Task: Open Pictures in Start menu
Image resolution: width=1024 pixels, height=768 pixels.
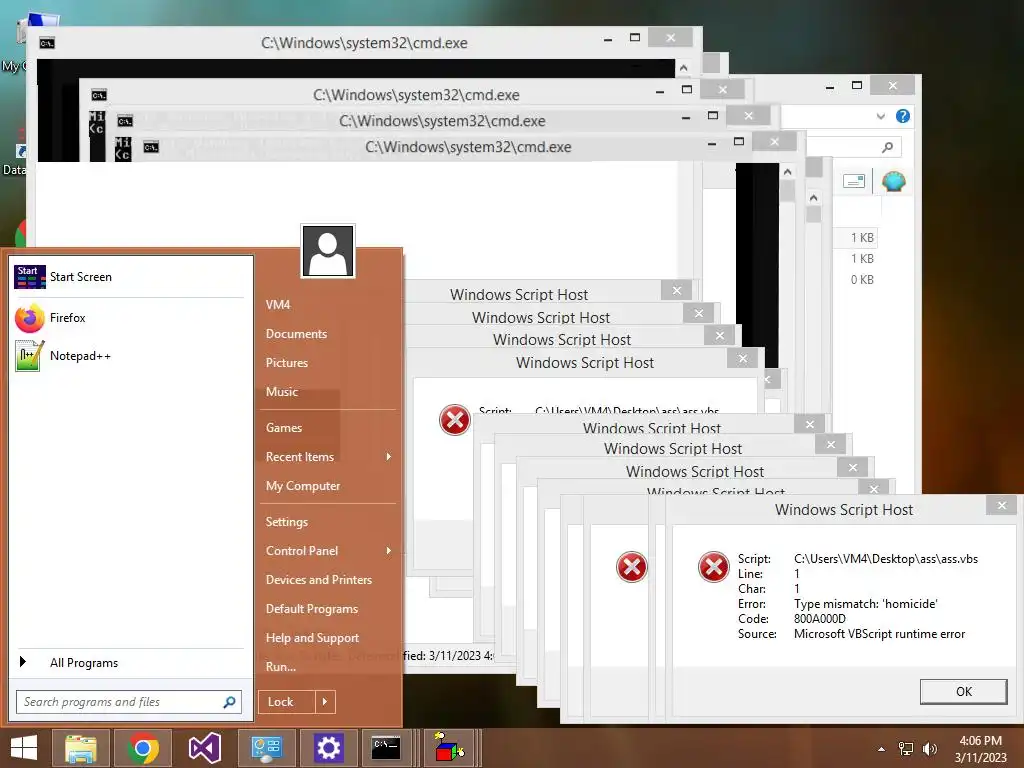Action: click(x=287, y=362)
